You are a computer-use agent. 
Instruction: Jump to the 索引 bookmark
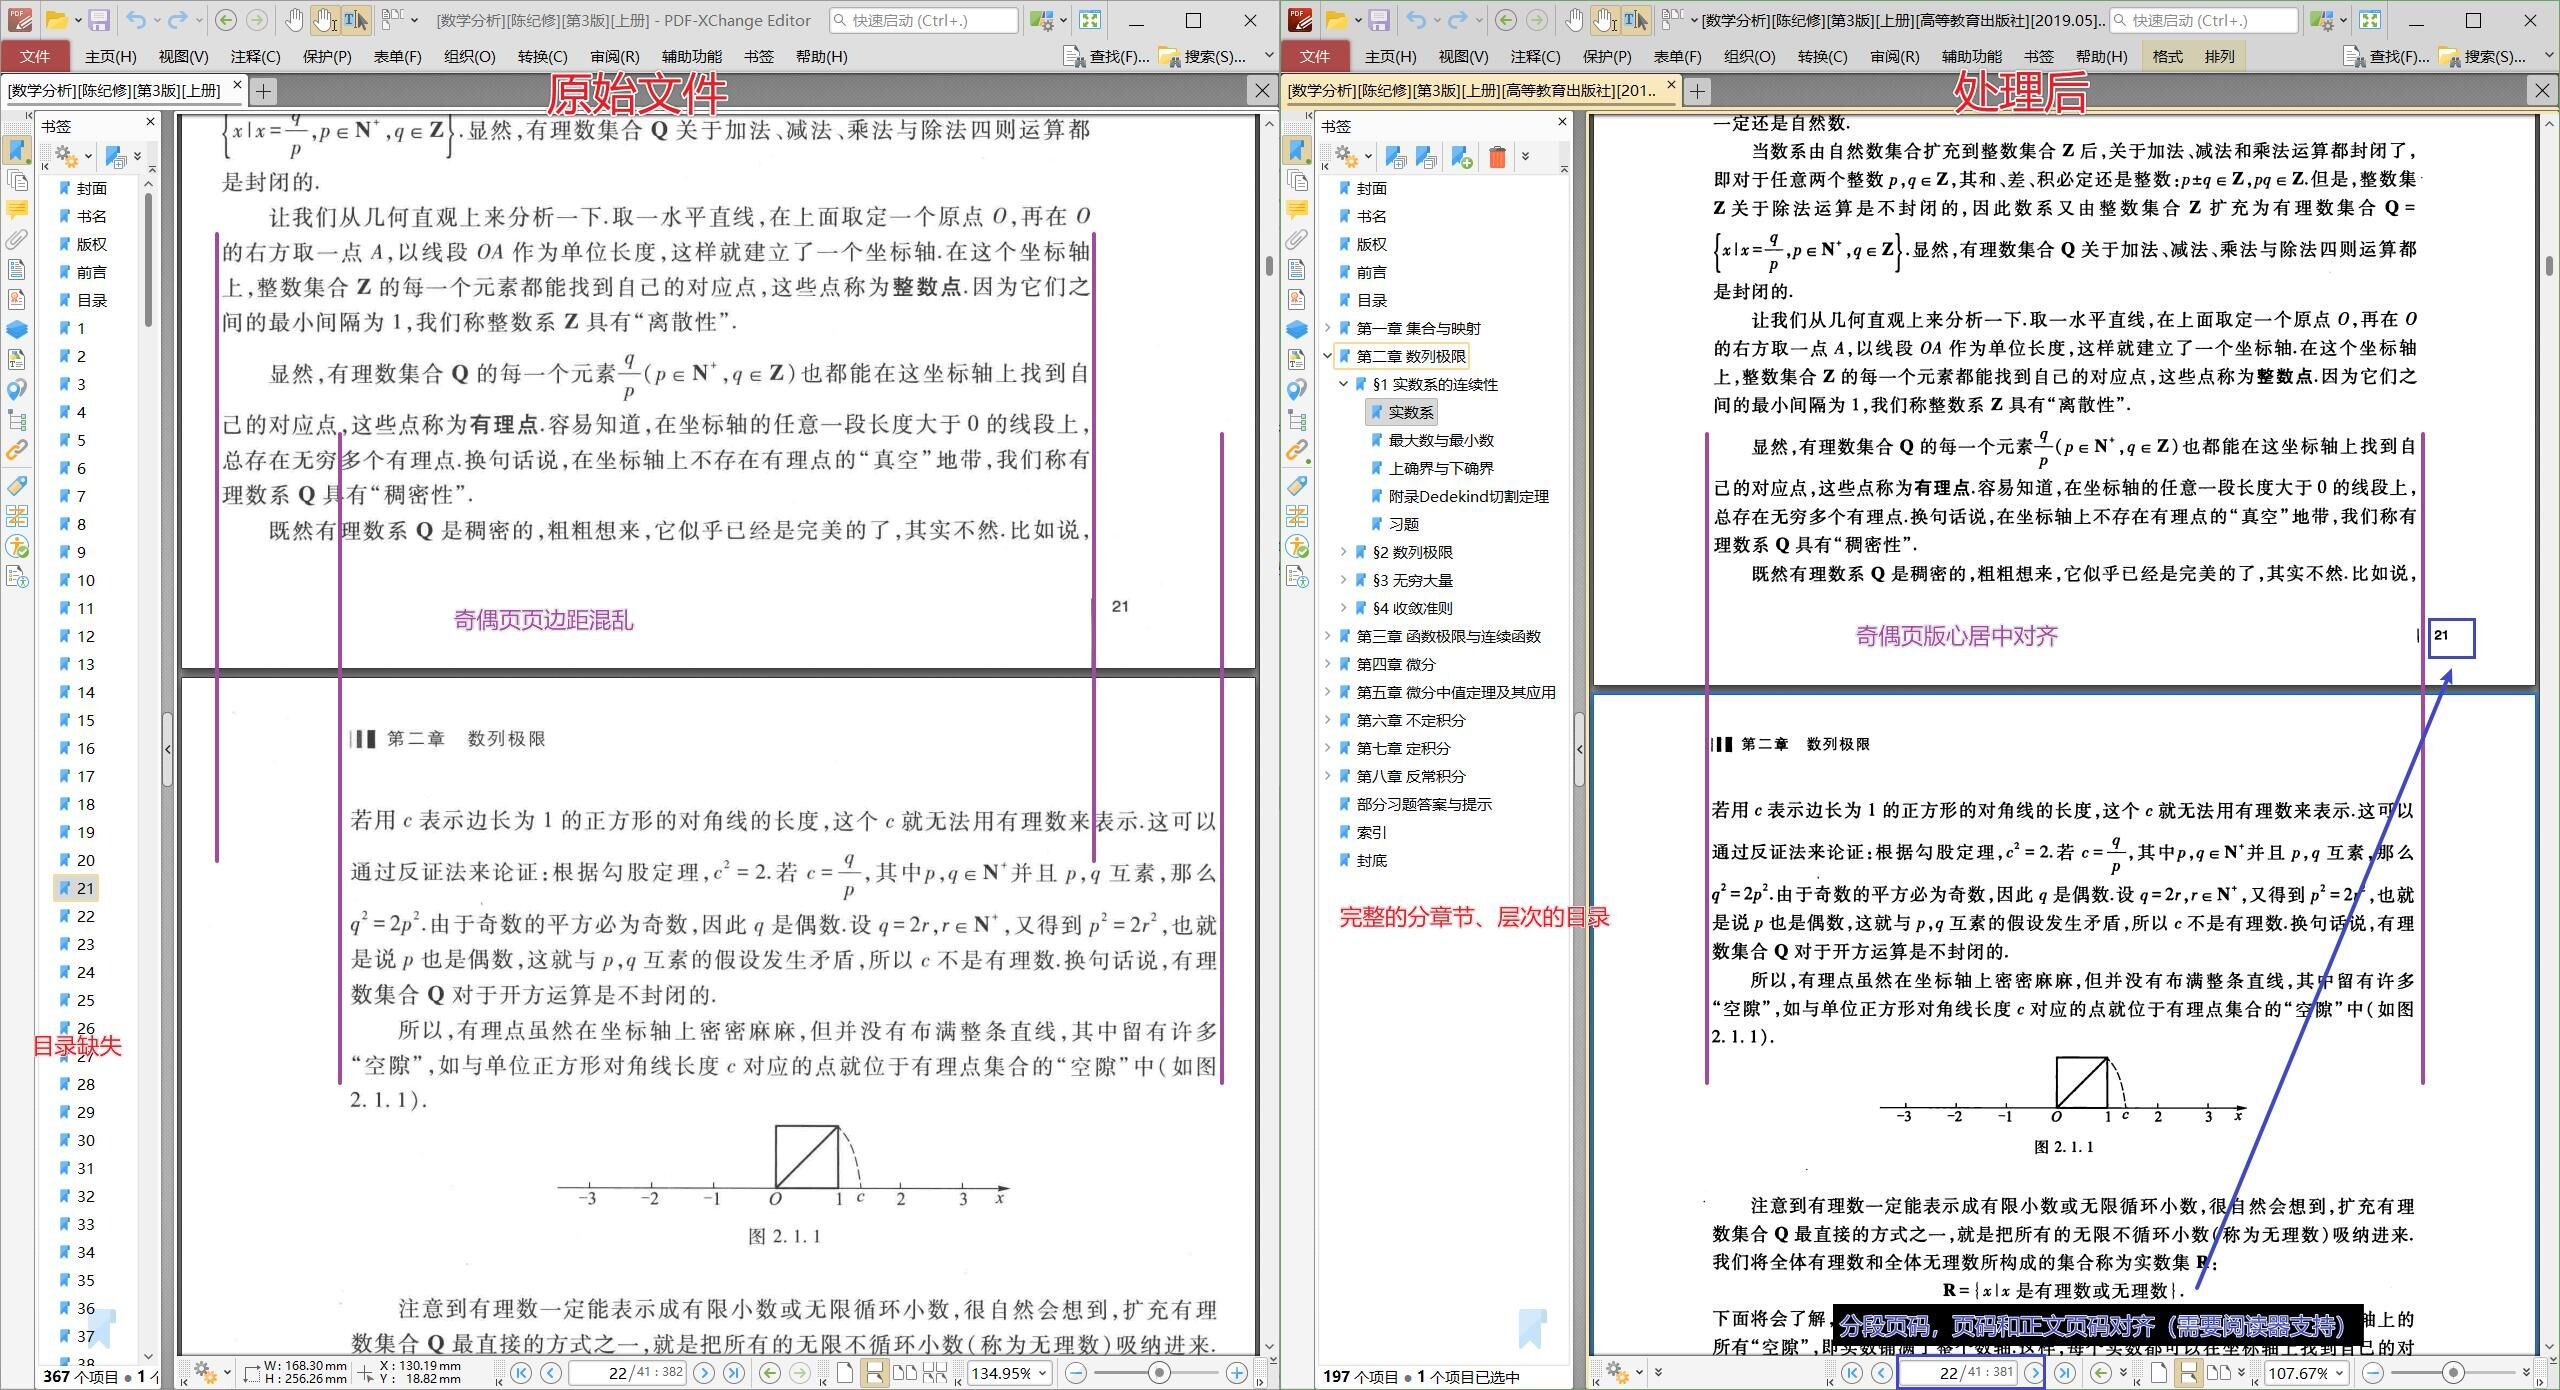pos(1371,832)
